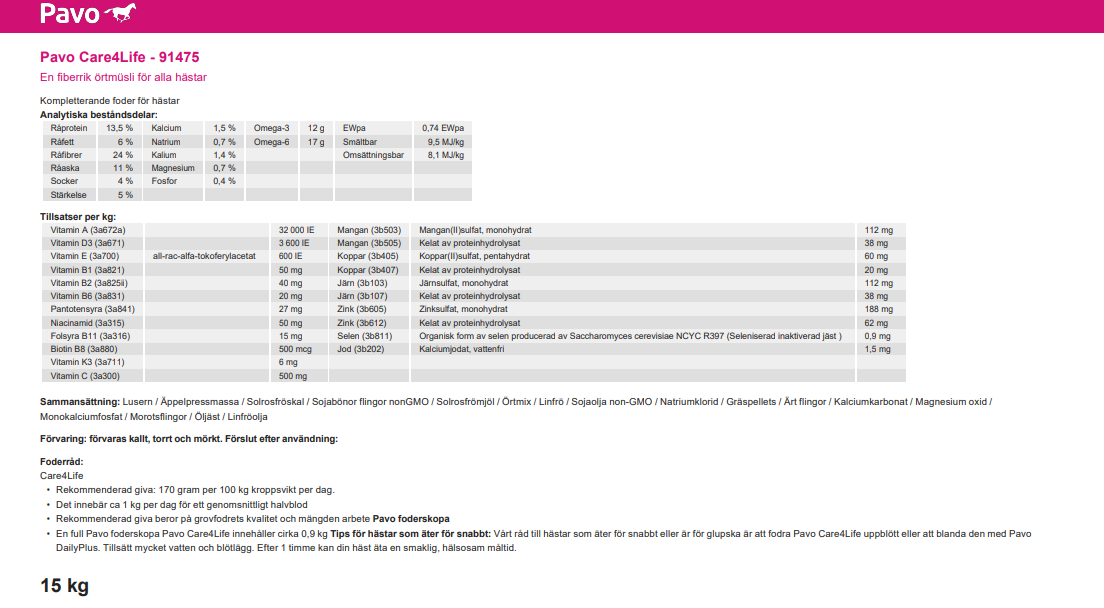Click the Vitamin A (3a672a) cell
The height and width of the screenshot is (608, 1104).
coord(88,230)
